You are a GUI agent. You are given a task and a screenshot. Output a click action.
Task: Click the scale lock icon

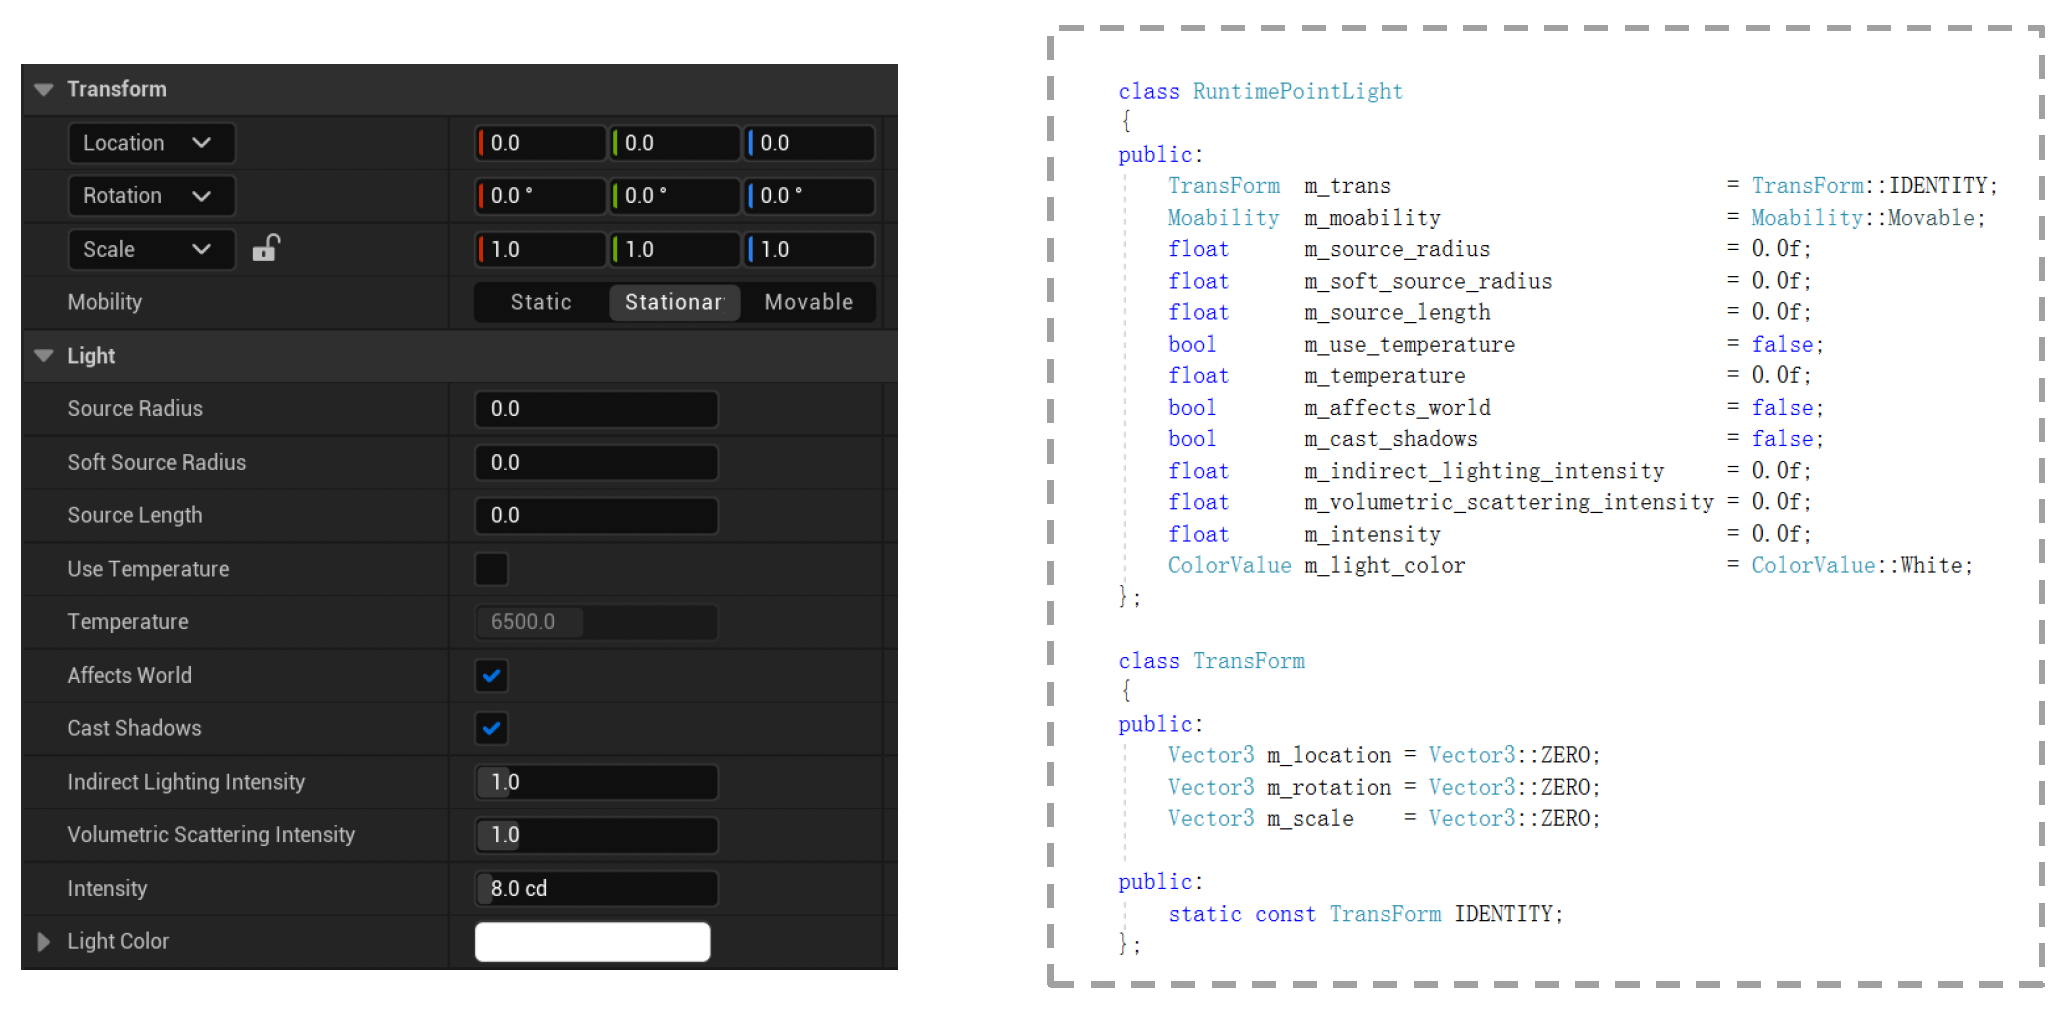[x=265, y=248]
